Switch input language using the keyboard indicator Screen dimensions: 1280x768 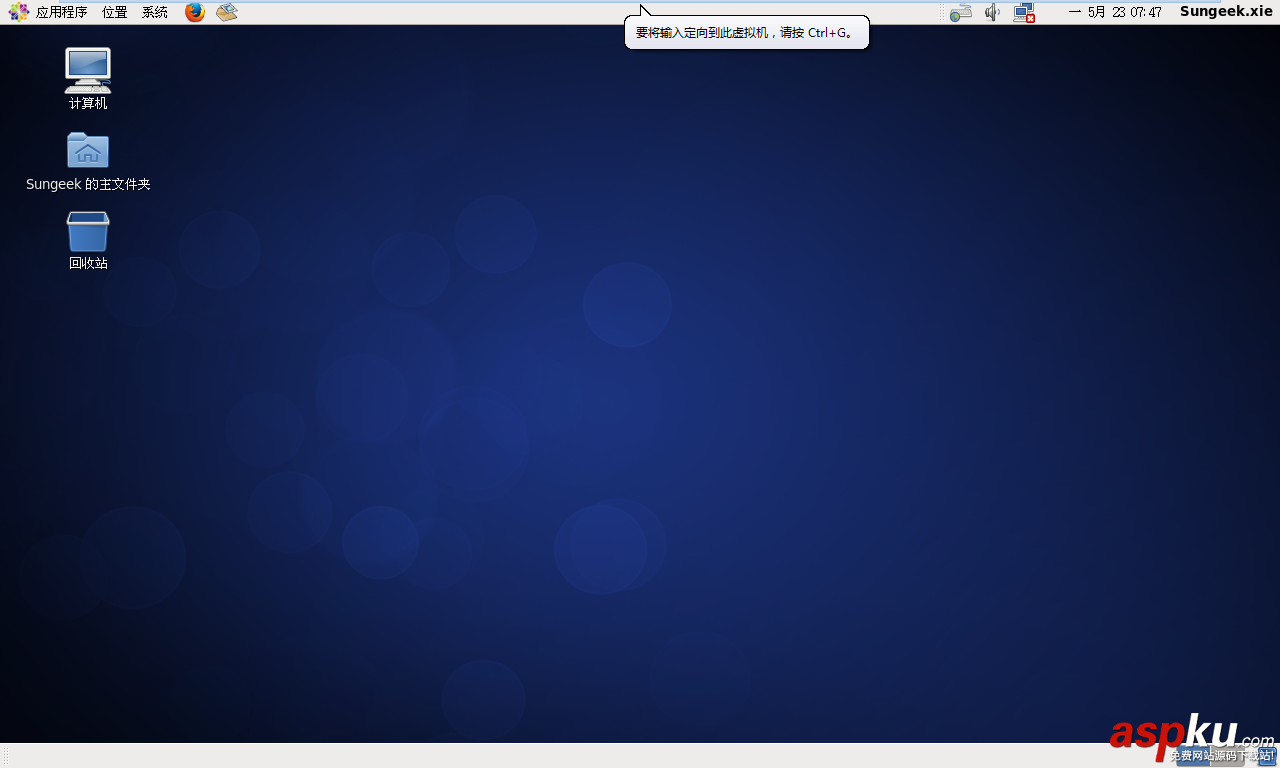click(961, 12)
